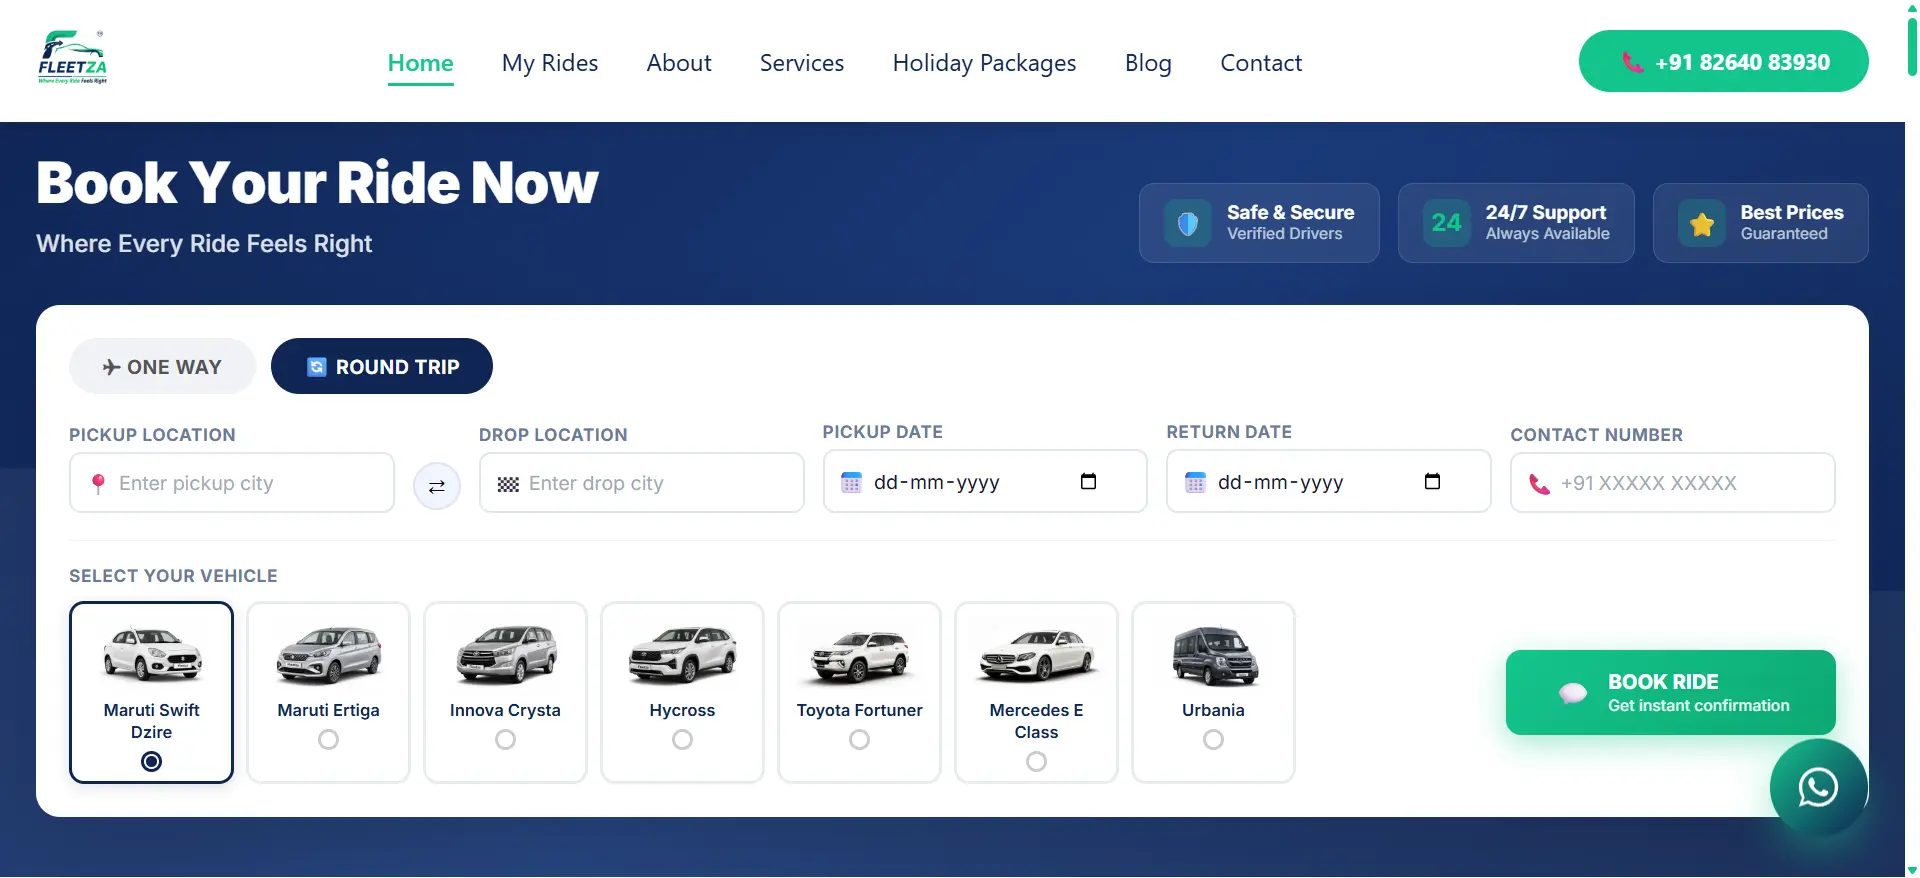This screenshot has width=1920, height=878.
Task: Click the 24 support icon
Action: (1446, 223)
